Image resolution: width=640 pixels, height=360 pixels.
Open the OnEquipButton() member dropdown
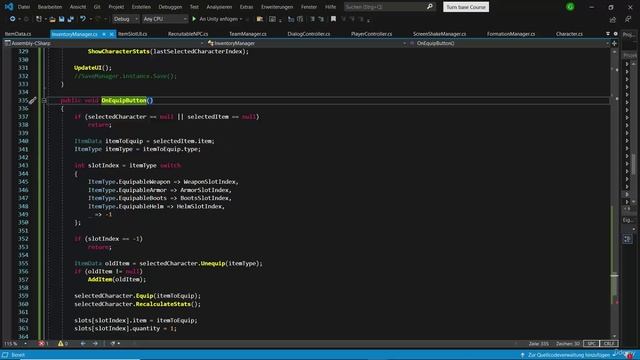click(x=509, y=43)
